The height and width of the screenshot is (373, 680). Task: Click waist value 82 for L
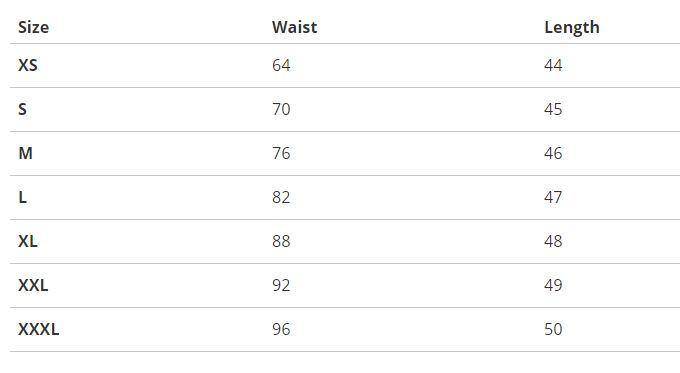[x=281, y=197]
